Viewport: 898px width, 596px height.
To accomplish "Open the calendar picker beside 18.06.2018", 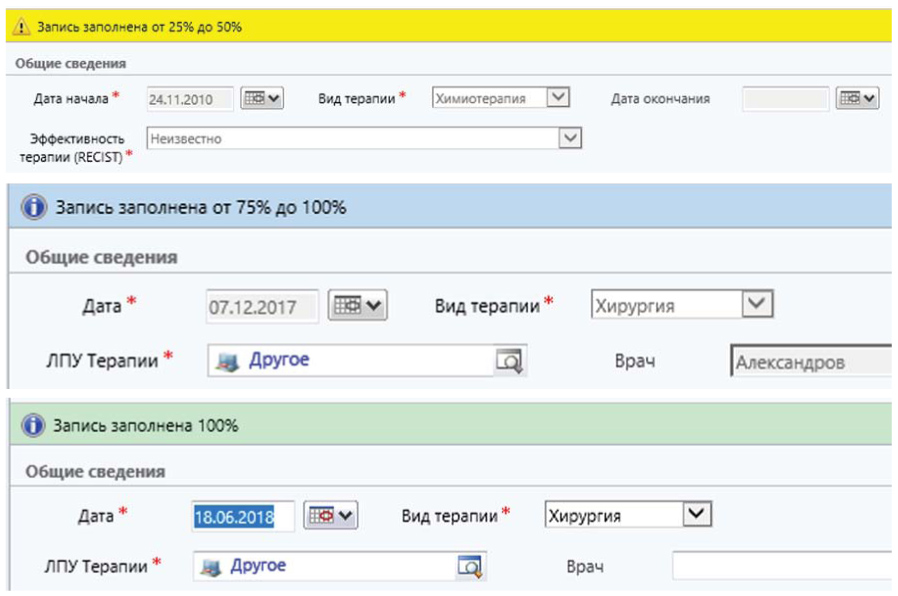I will (331, 516).
